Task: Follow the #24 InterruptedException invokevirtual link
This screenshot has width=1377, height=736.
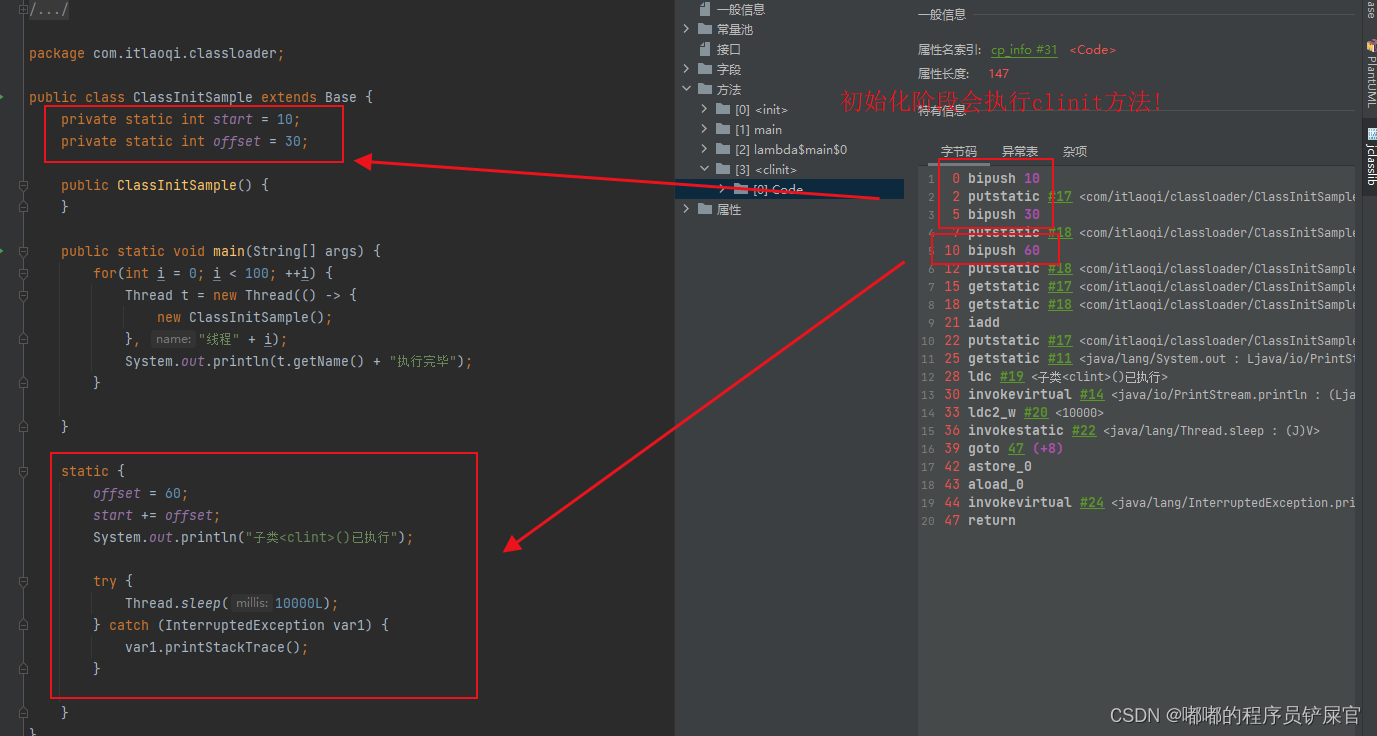Action: click(1092, 503)
